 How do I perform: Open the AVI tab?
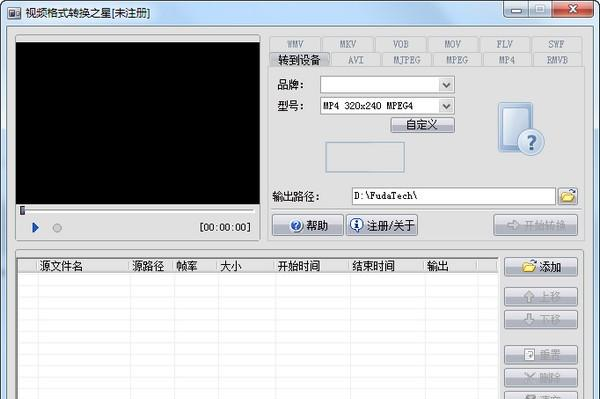[356, 60]
